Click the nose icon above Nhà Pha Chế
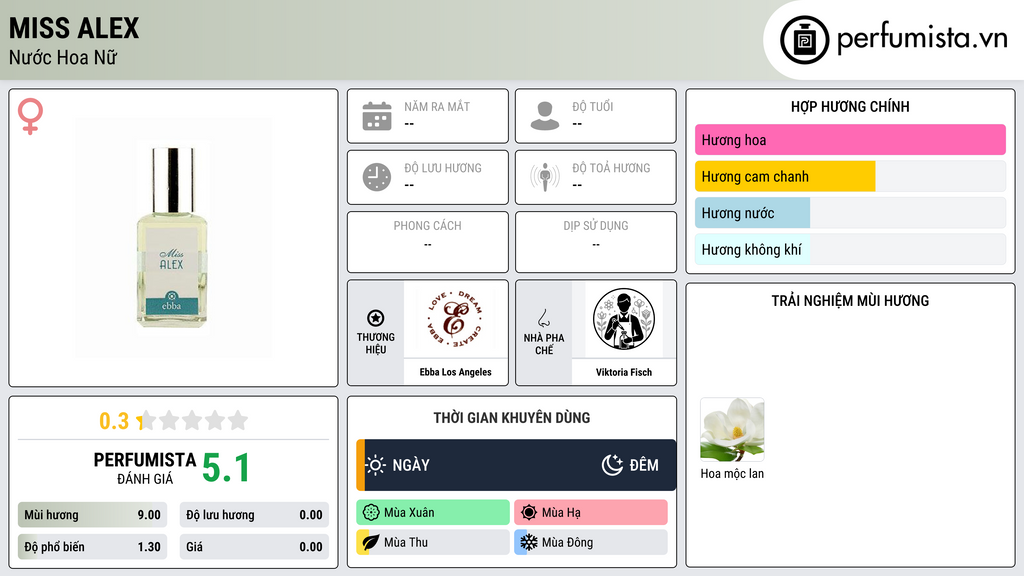Image resolution: width=1024 pixels, height=576 pixels. tap(543, 318)
